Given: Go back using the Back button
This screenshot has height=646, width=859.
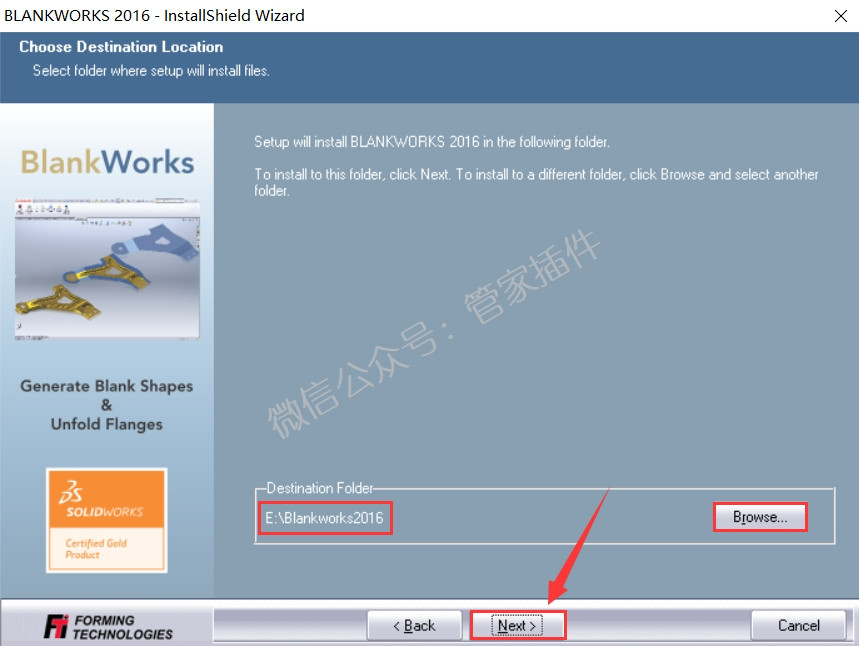Looking at the screenshot, I should [x=414, y=625].
